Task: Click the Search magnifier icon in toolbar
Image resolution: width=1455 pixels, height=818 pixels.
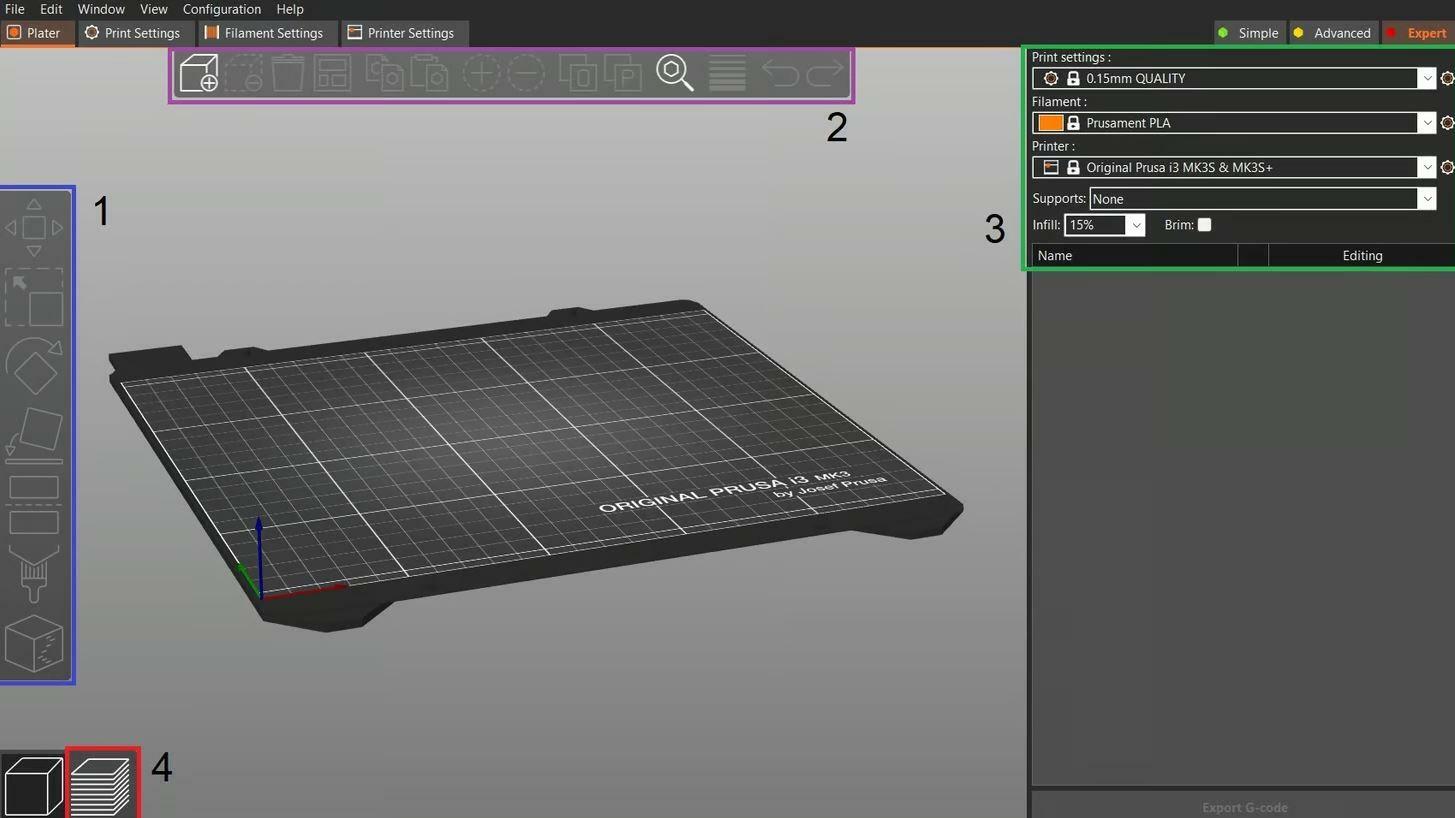Action: tap(674, 74)
